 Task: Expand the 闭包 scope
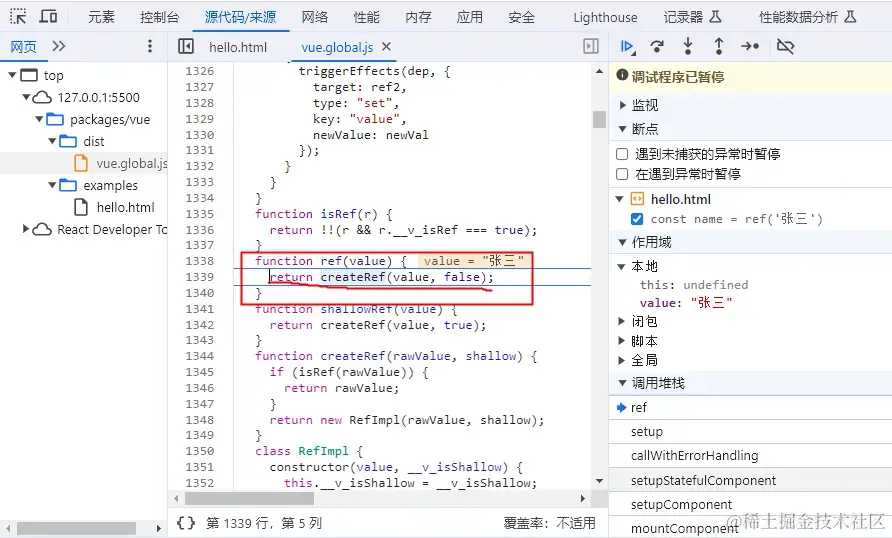coord(622,321)
